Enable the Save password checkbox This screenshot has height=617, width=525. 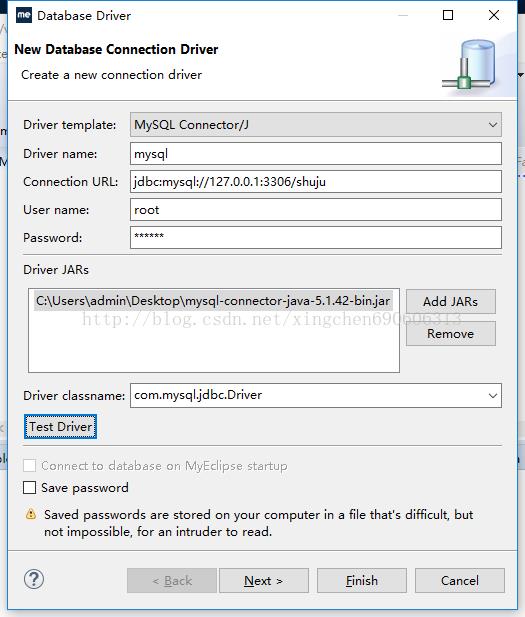click(x=30, y=488)
